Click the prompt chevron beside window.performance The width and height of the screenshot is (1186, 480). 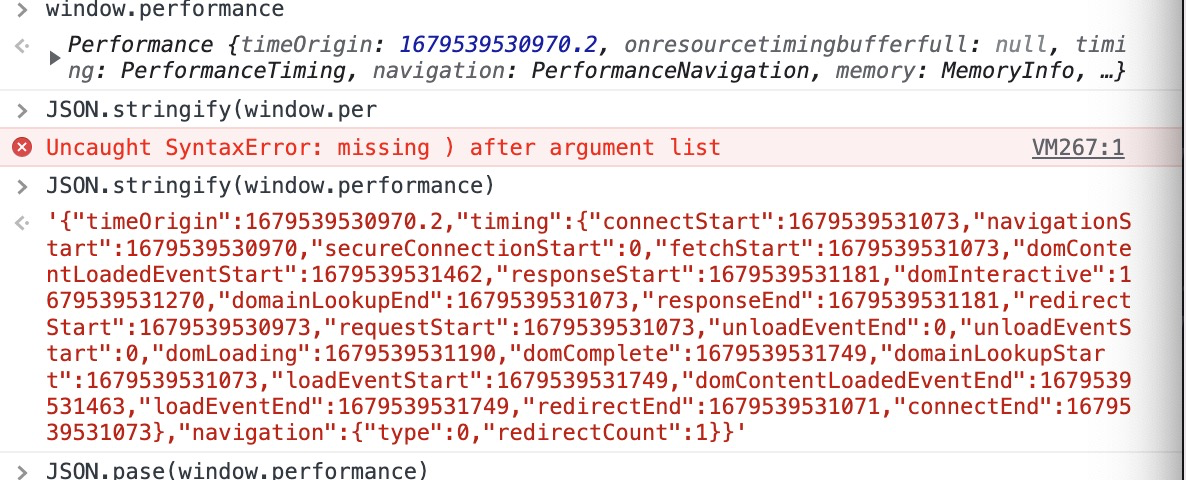click(x=21, y=10)
